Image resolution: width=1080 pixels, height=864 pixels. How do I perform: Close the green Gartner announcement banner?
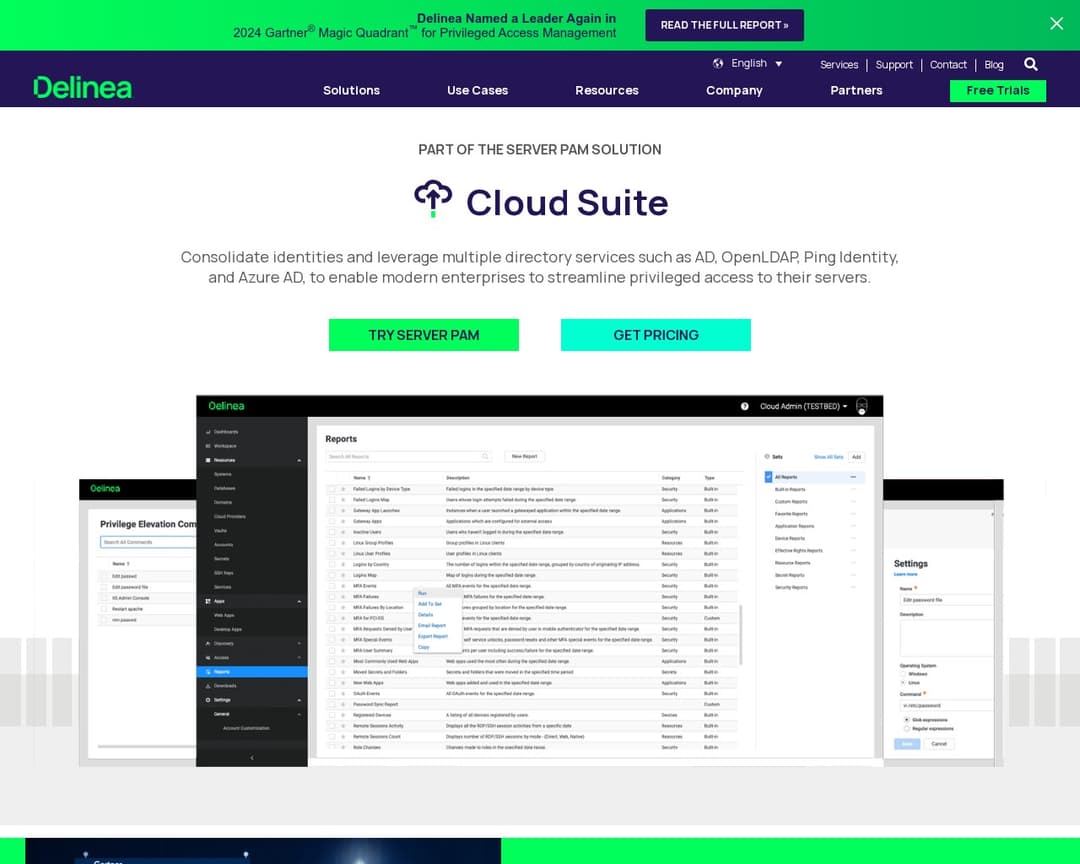pyautogui.click(x=1056, y=23)
